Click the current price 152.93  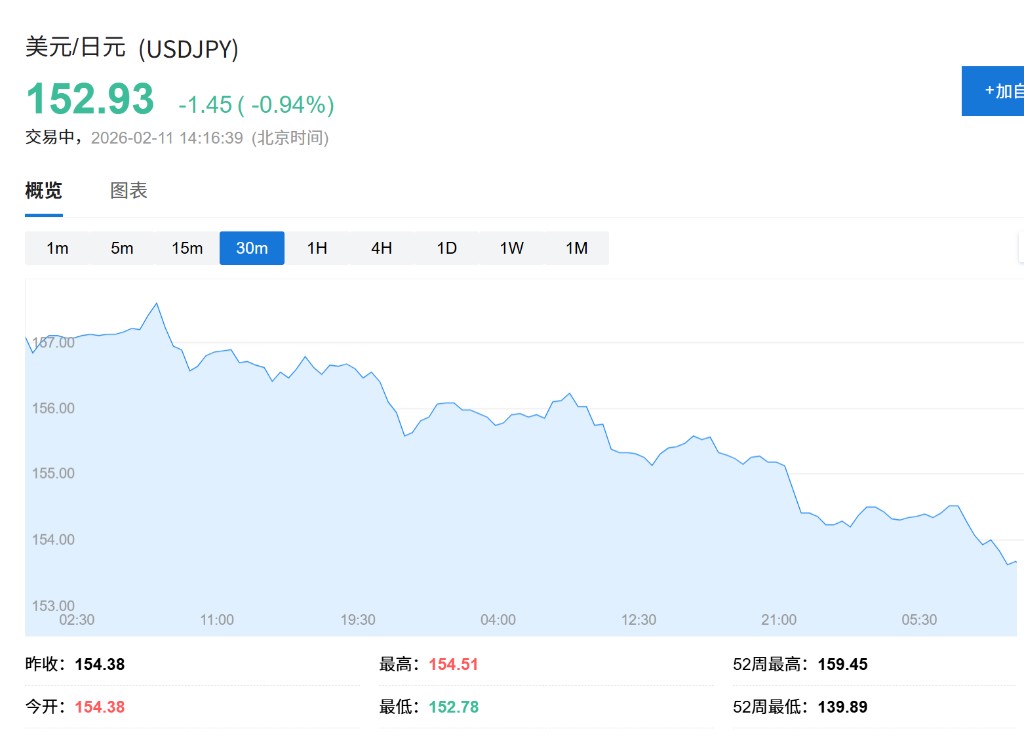click(90, 100)
